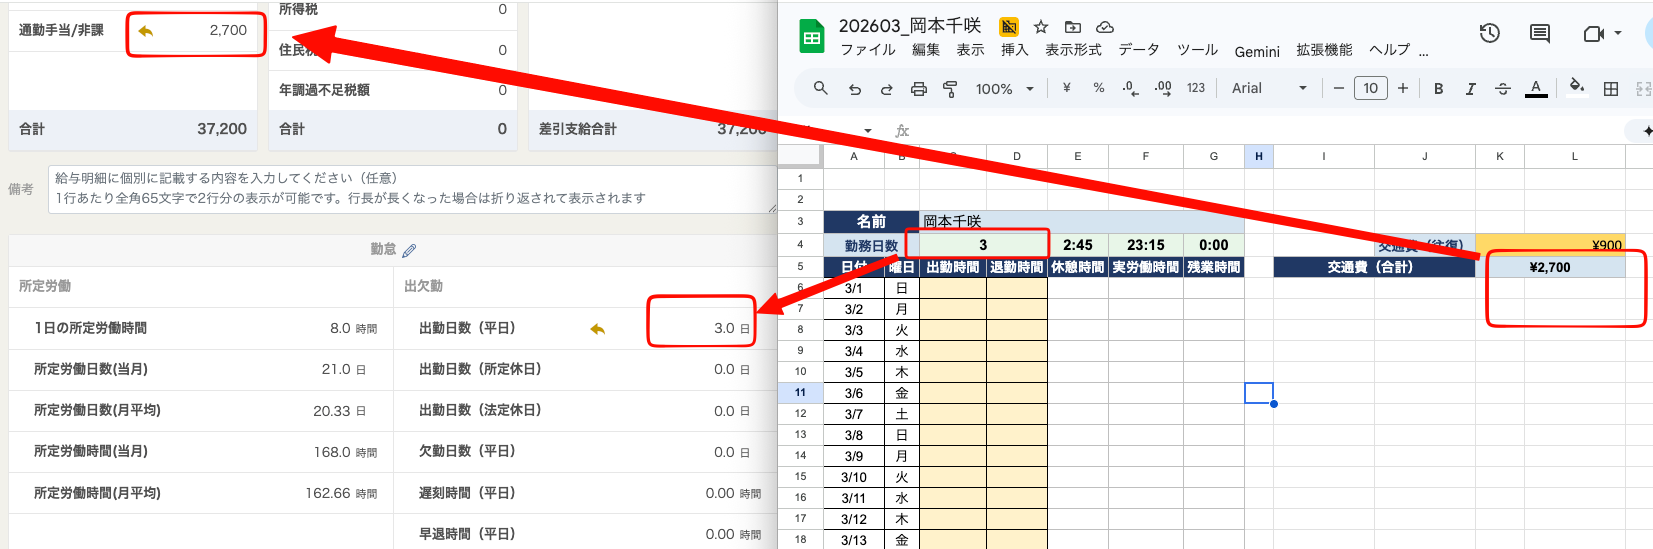
Task: Toggle bold formatting
Action: click(x=1438, y=89)
